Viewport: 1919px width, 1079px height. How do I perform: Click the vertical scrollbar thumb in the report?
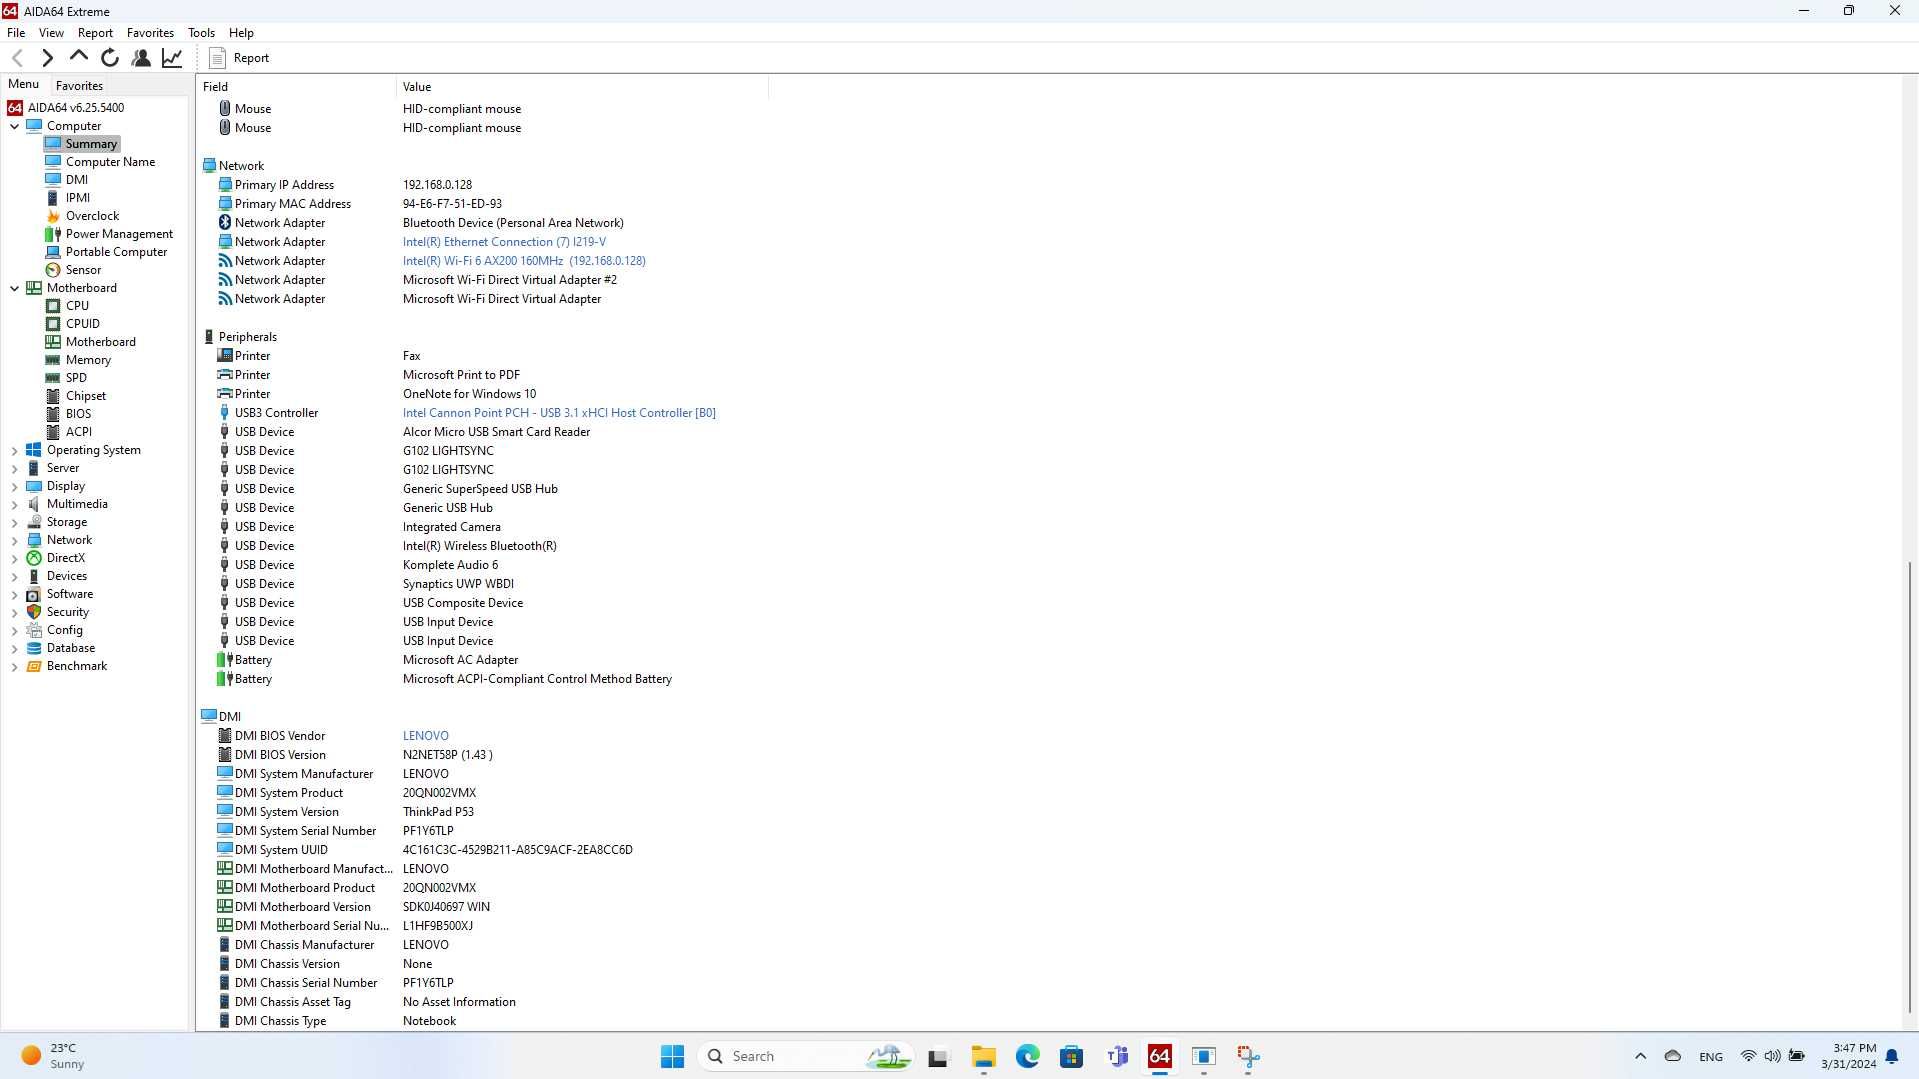click(x=1909, y=786)
